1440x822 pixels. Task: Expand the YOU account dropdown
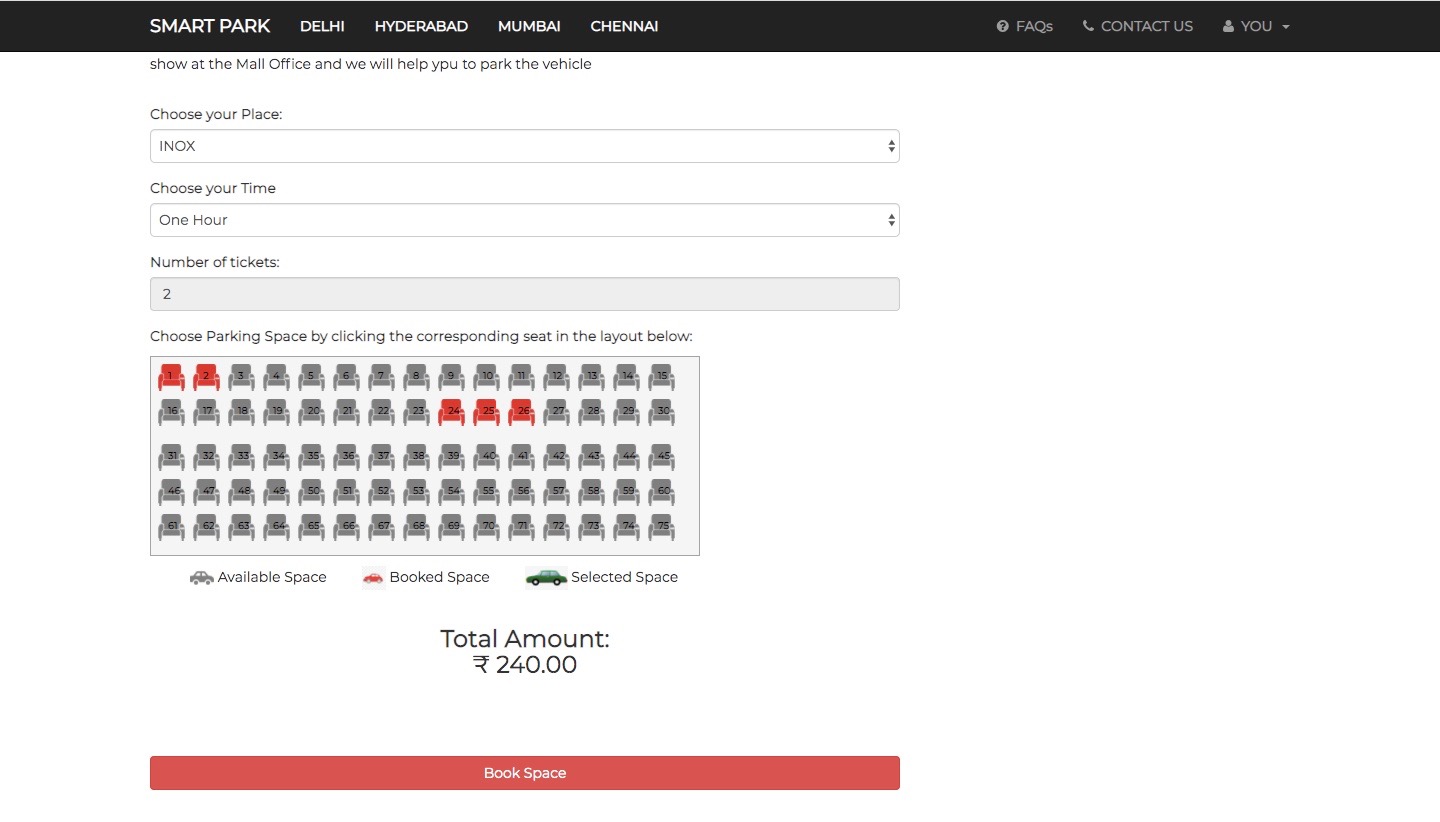click(x=1256, y=26)
